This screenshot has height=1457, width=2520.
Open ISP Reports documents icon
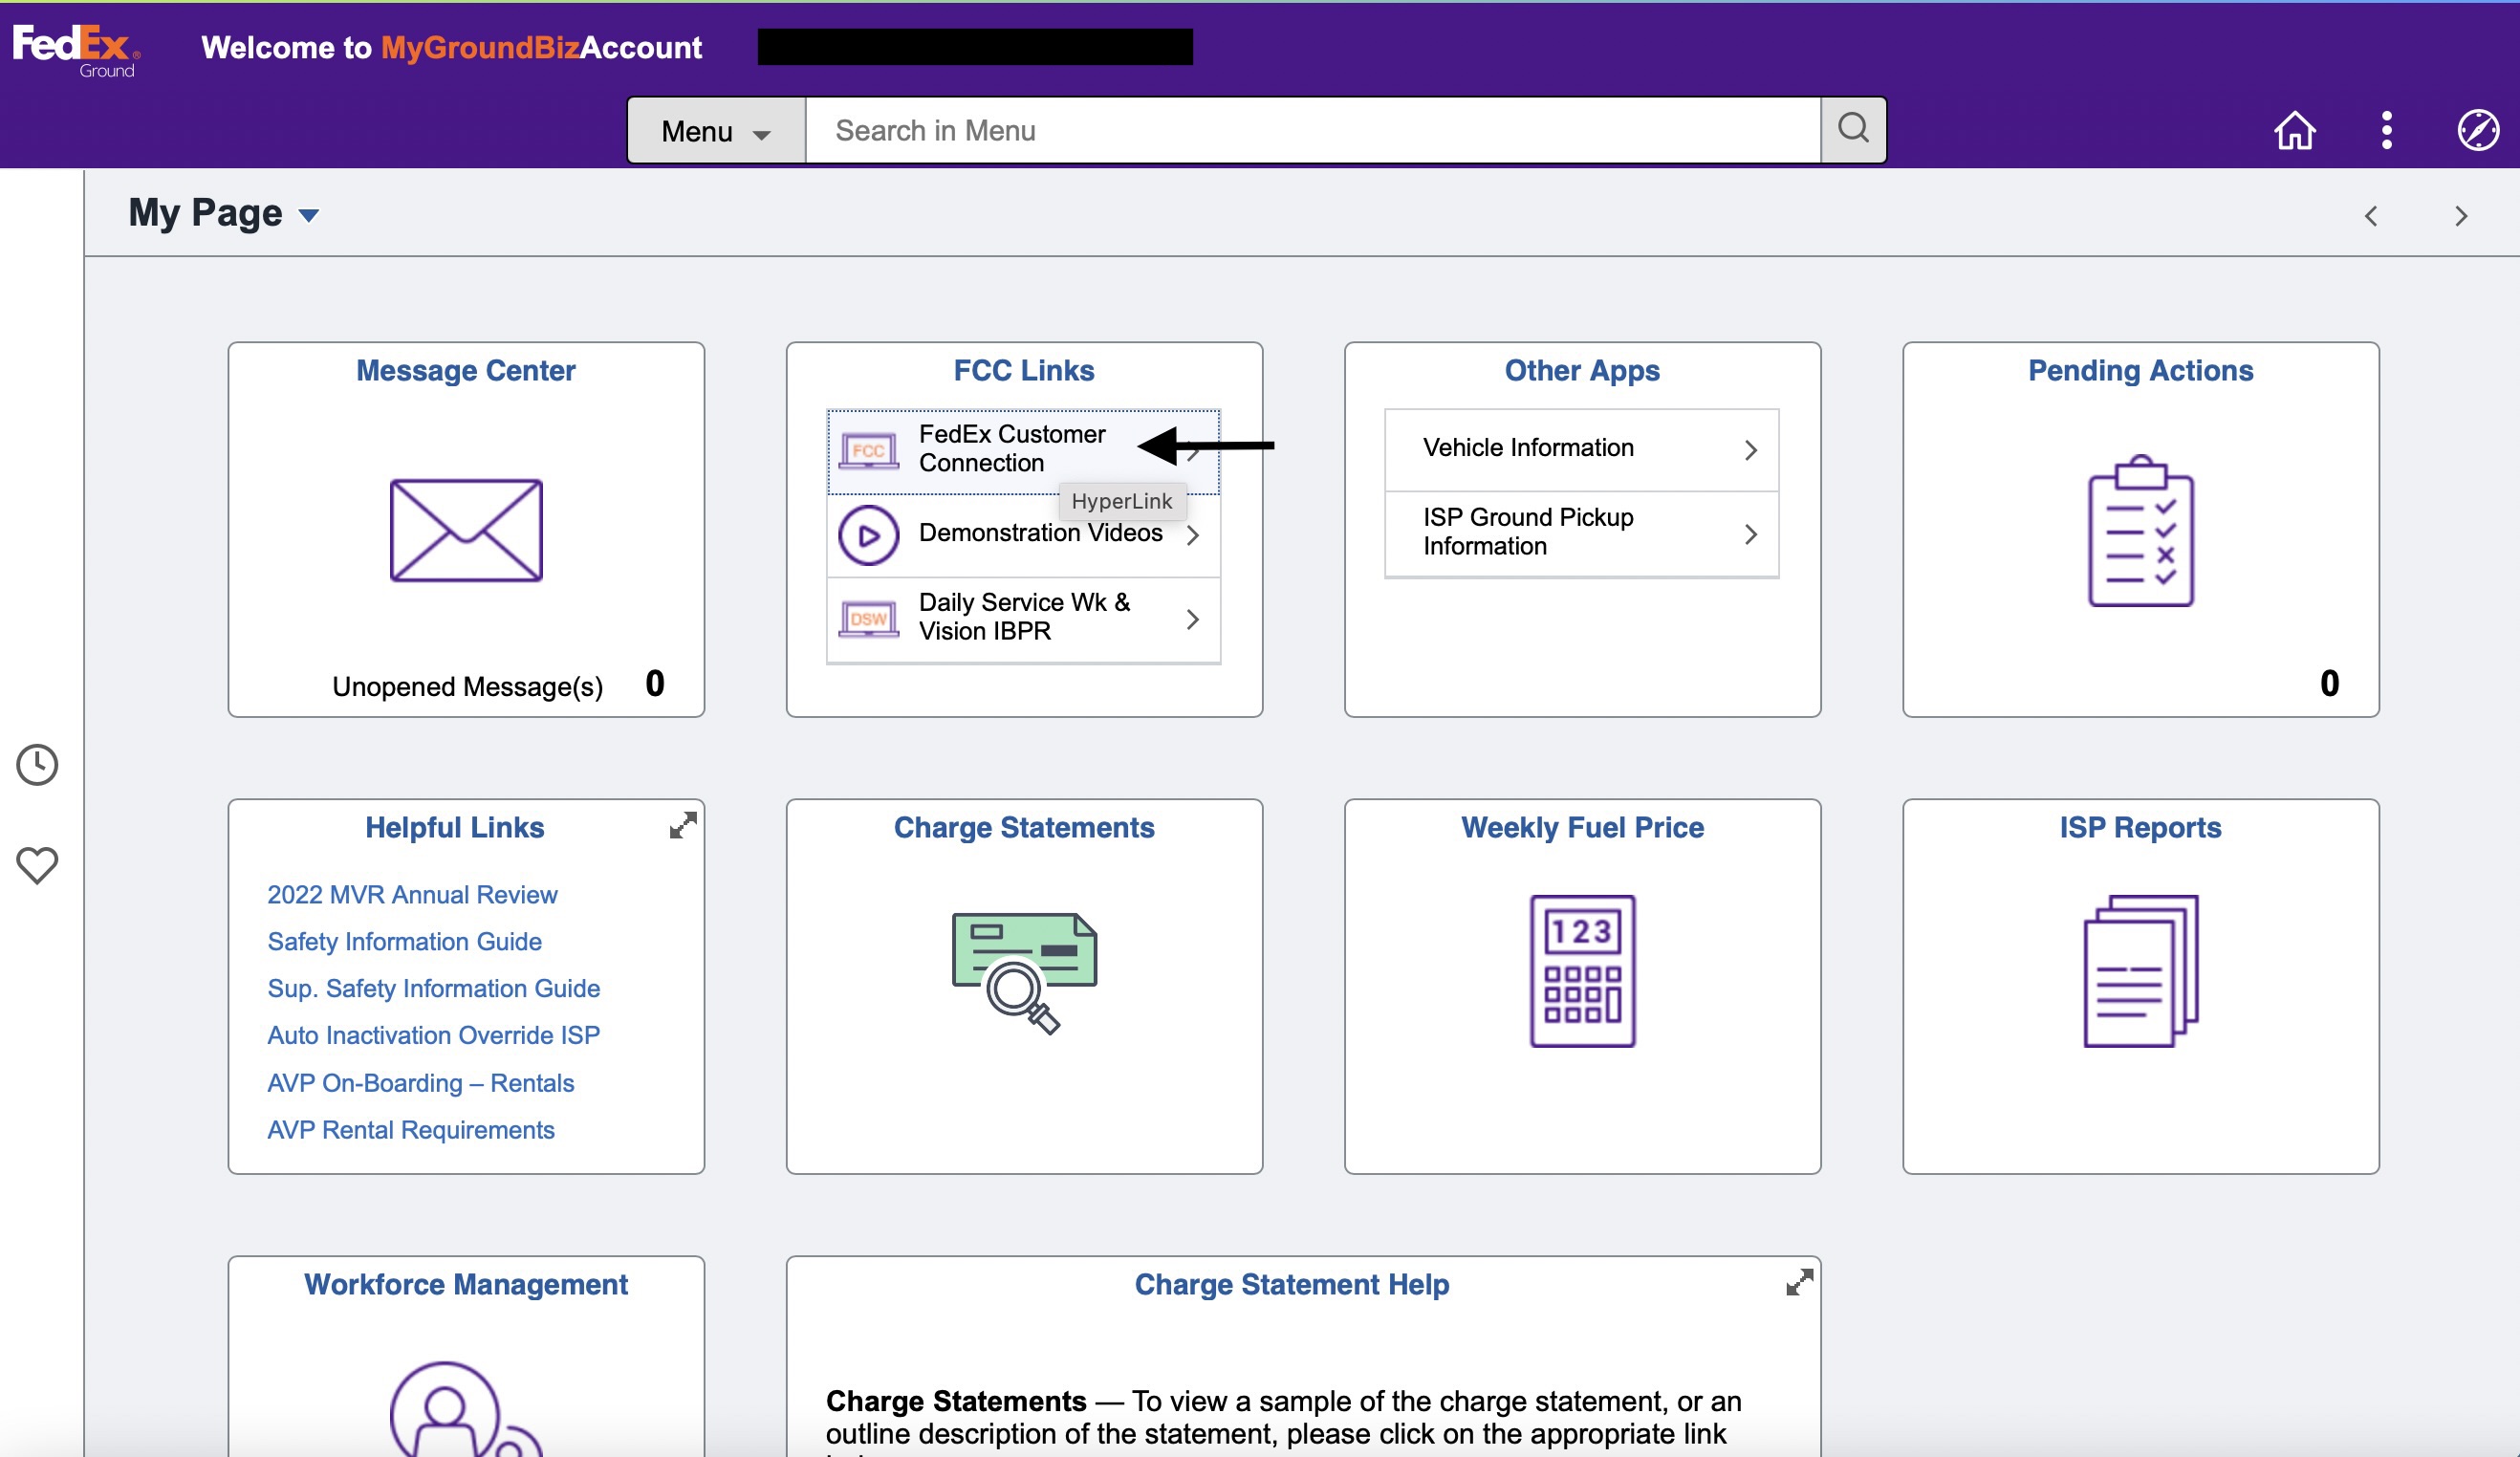[x=2140, y=970]
